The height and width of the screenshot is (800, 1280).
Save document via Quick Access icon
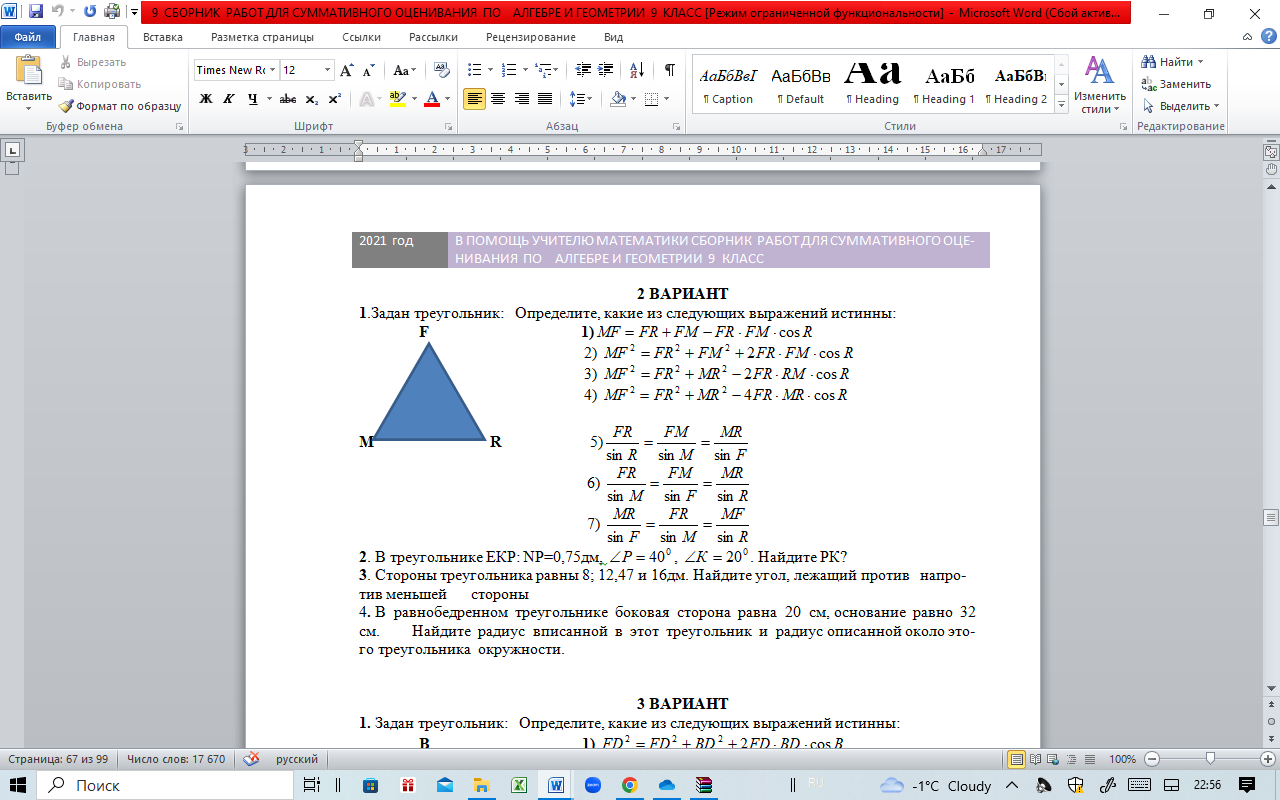pyautogui.click(x=36, y=12)
